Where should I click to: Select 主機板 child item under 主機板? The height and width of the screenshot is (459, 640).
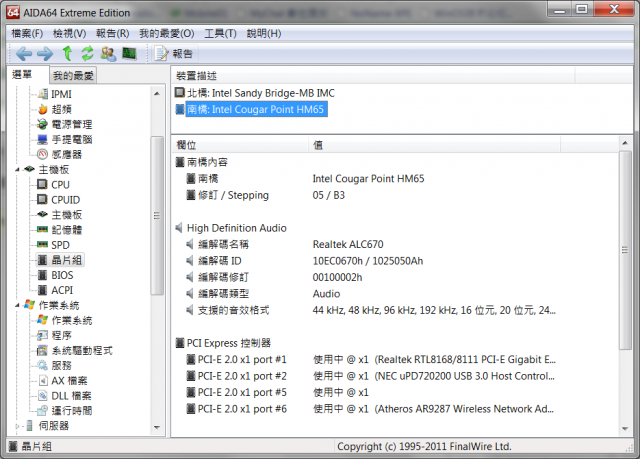tap(67, 215)
